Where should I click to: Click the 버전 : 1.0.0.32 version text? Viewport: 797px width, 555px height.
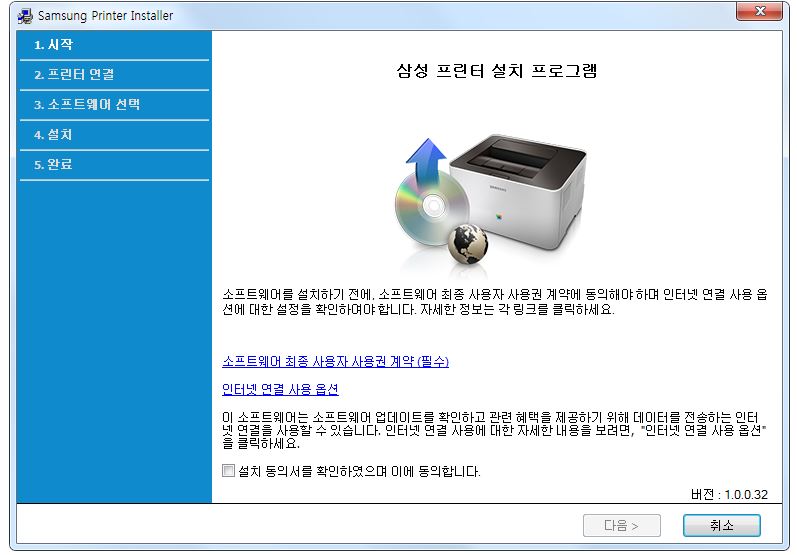click(729, 494)
